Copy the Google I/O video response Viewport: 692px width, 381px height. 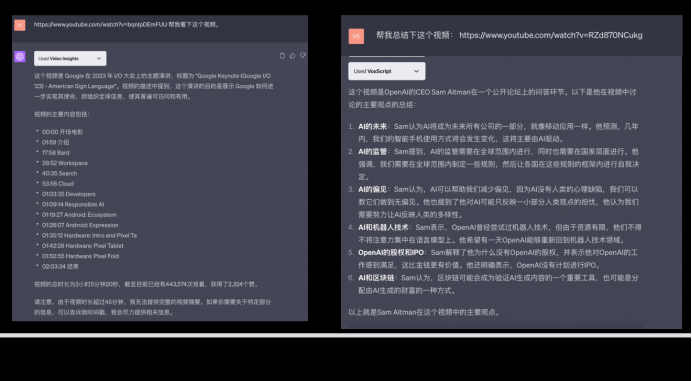[x=282, y=56]
